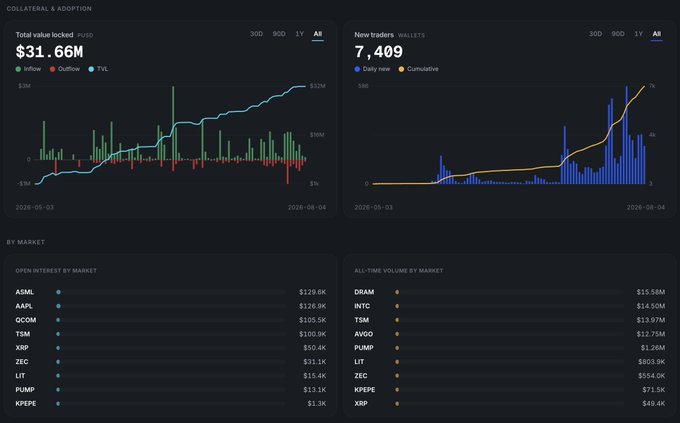Click the tallest green inflow bar

(x=173, y=123)
